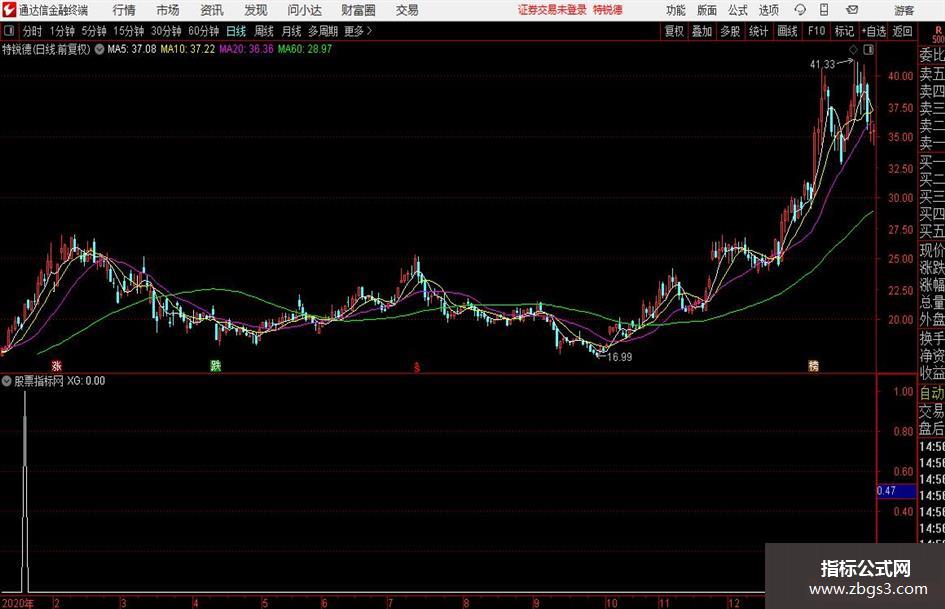The image size is (945, 609).
Task: Click the 16.99 low price label
Action: (619, 357)
